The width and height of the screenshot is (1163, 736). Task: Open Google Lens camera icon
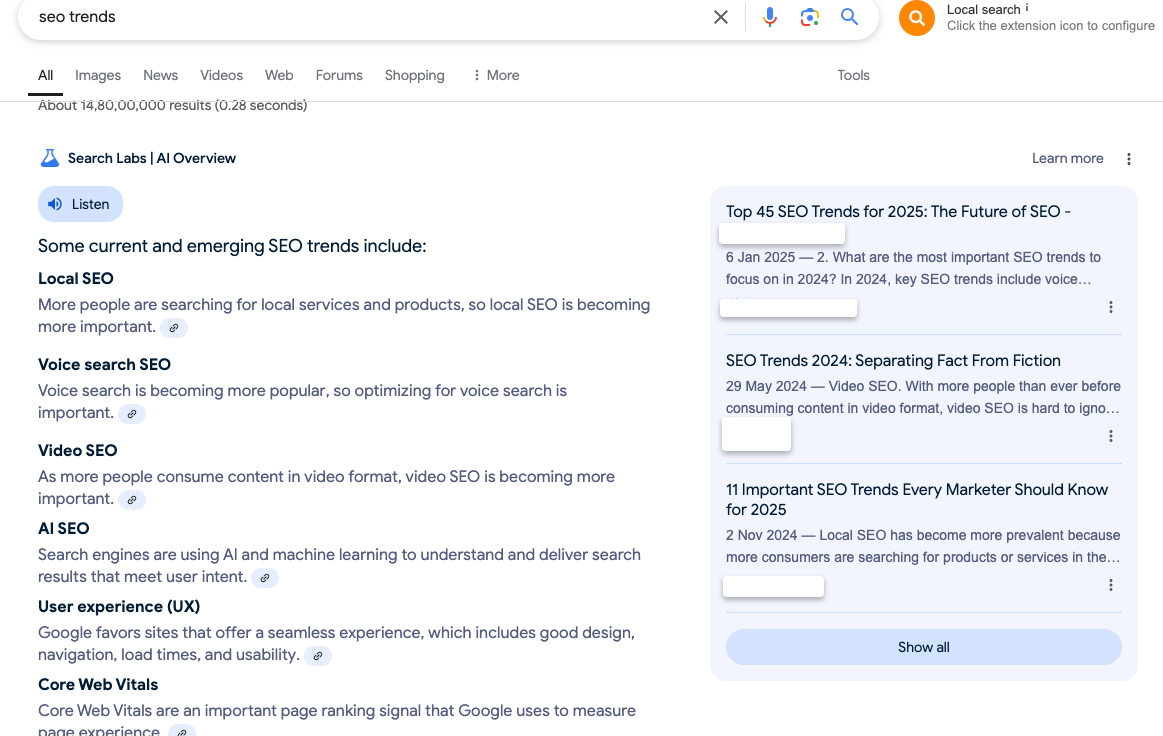point(809,17)
